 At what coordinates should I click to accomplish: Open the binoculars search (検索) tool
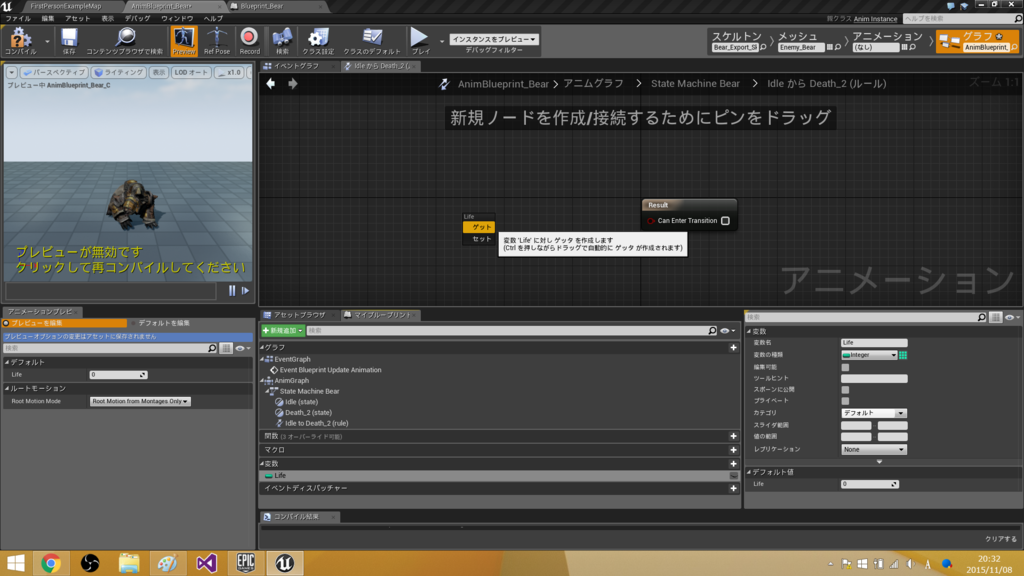(x=282, y=40)
